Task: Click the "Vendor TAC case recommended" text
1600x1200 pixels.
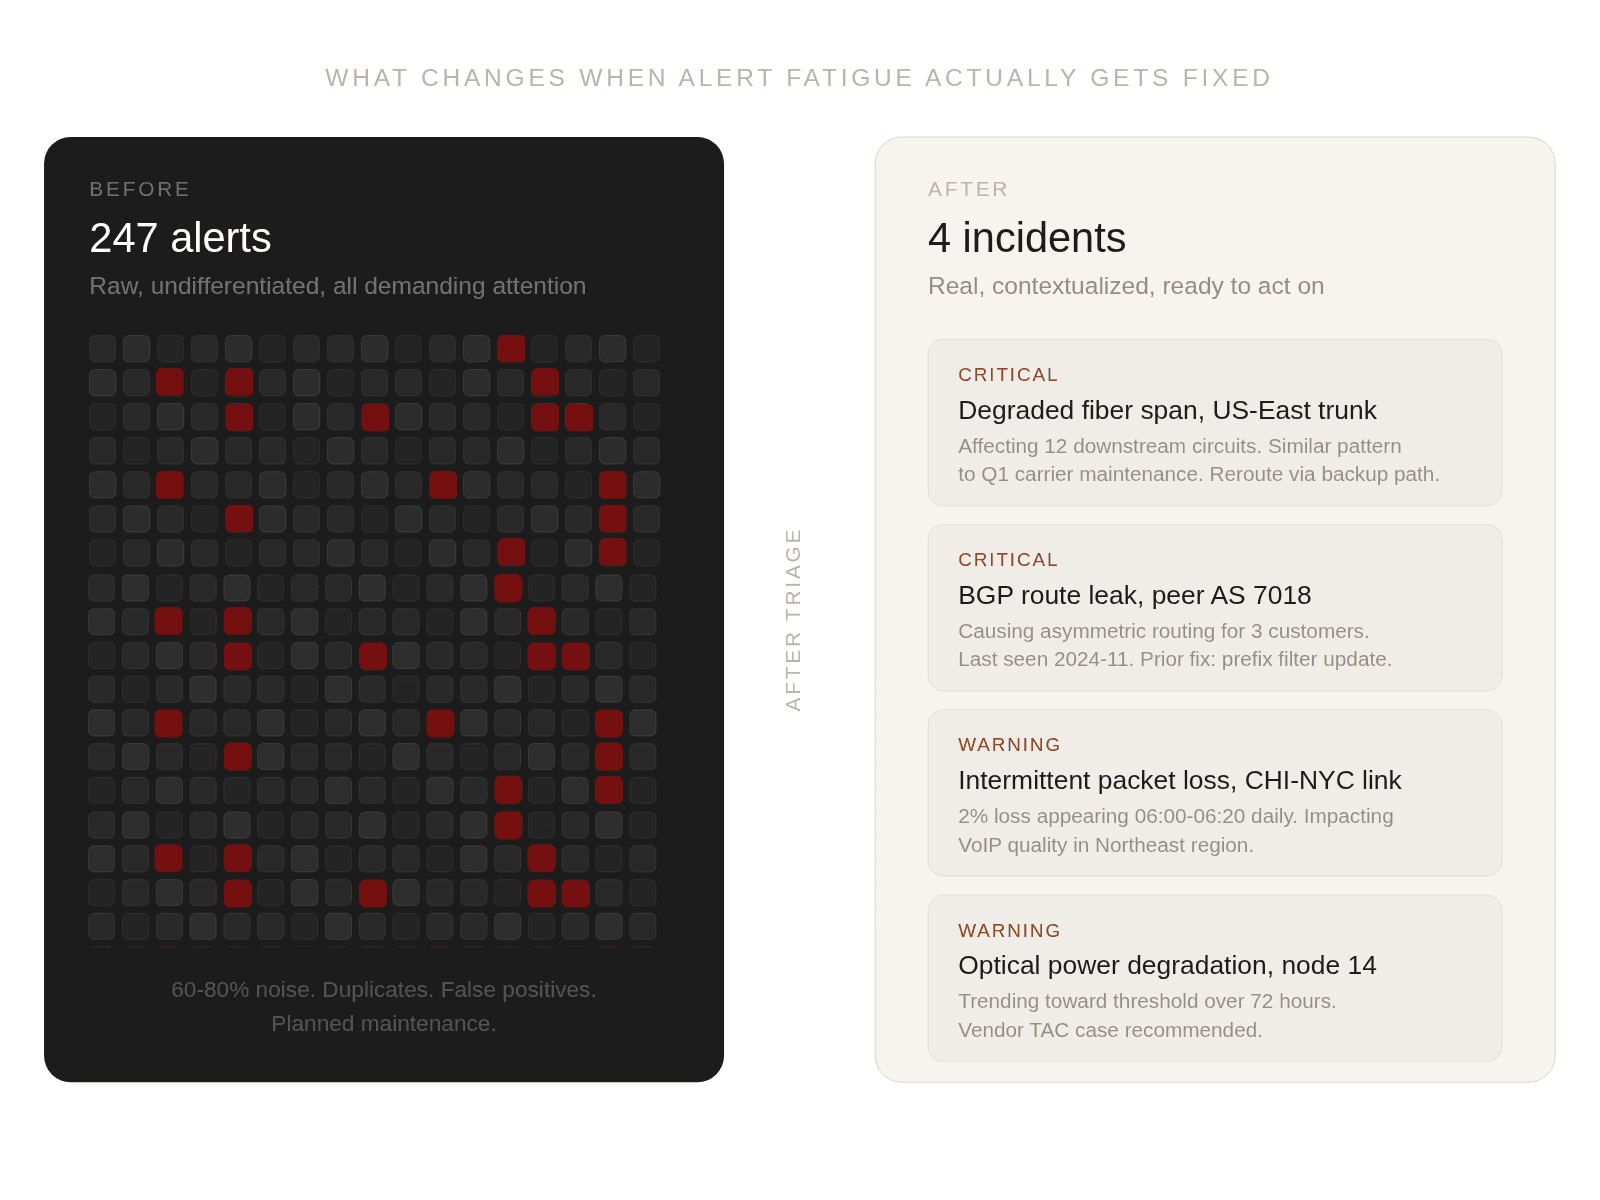Action: [x=1110, y=1030]
